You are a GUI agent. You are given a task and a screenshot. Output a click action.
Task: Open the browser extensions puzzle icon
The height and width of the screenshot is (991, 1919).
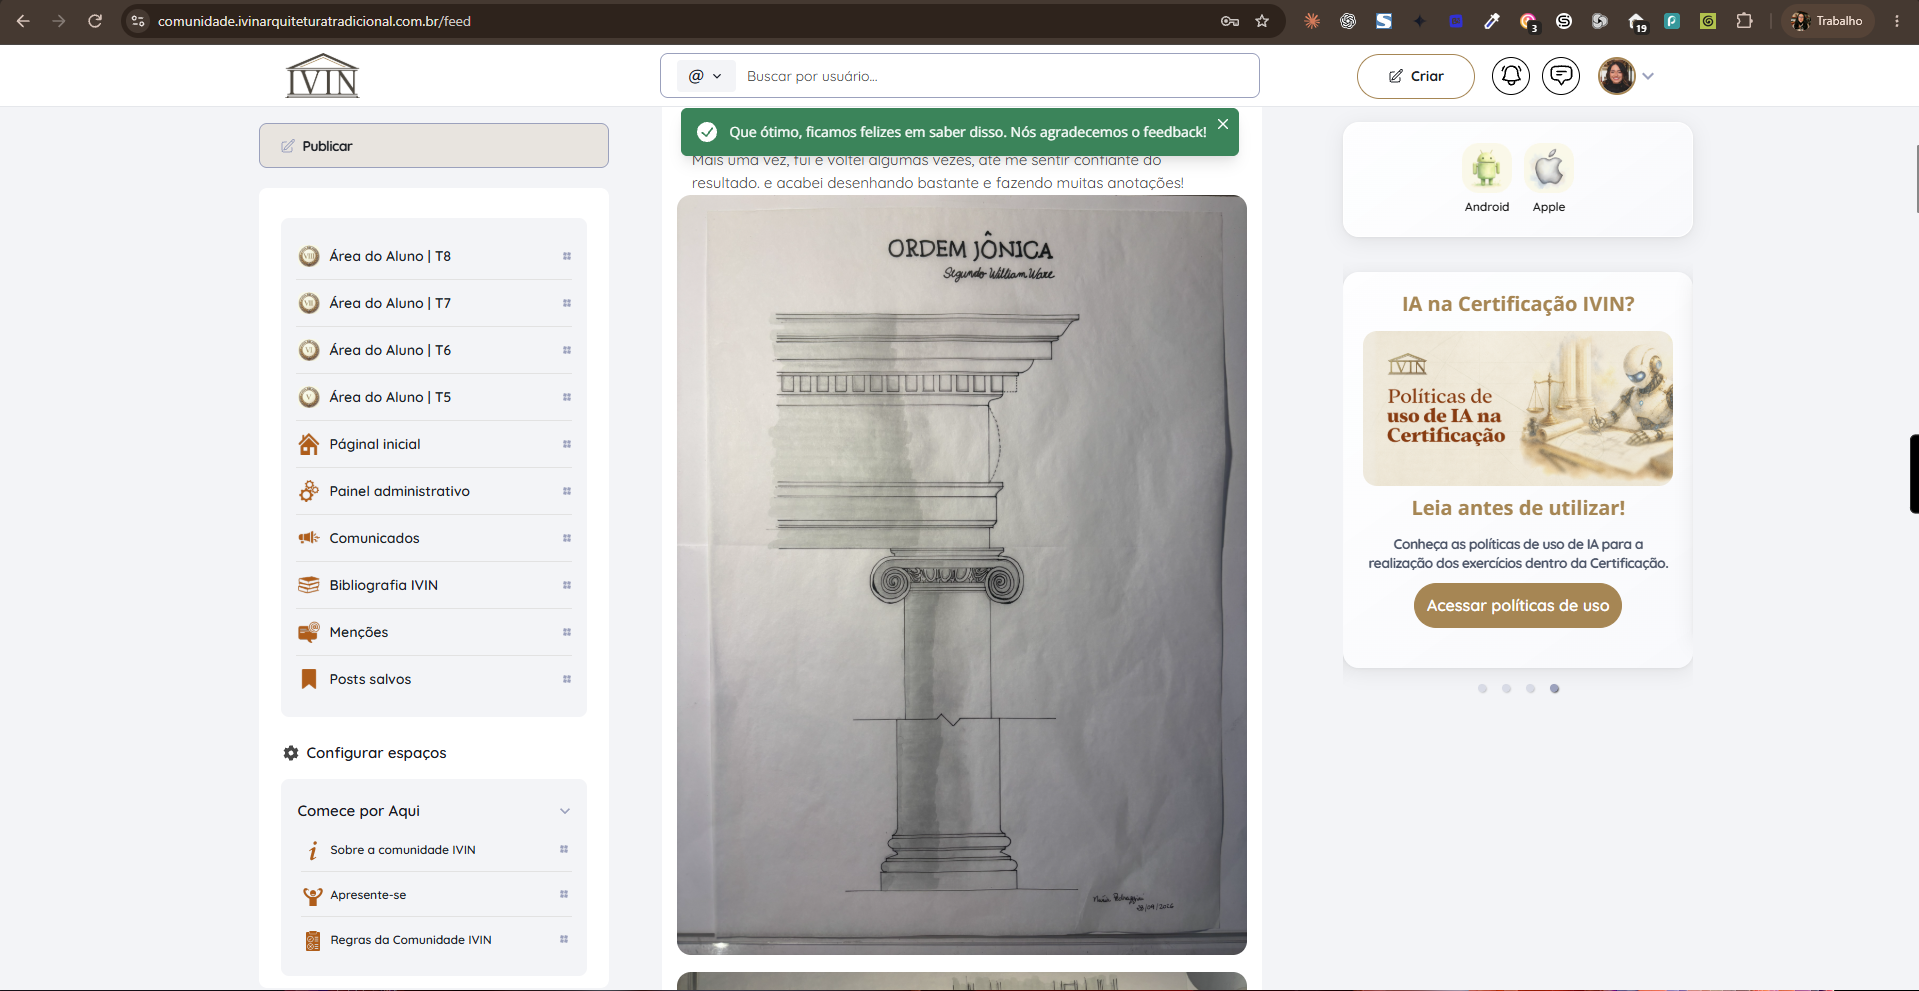pos(1745,21)
